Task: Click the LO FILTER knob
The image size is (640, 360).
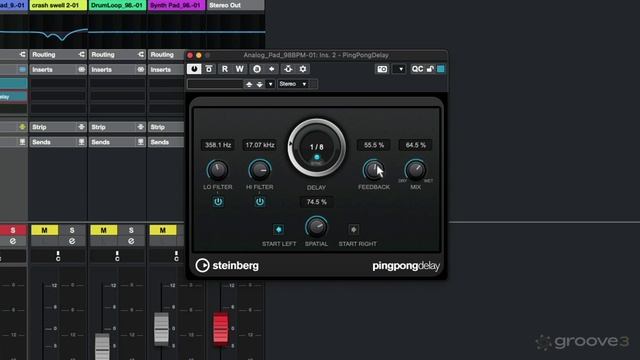Action: [x=218, y=170]
